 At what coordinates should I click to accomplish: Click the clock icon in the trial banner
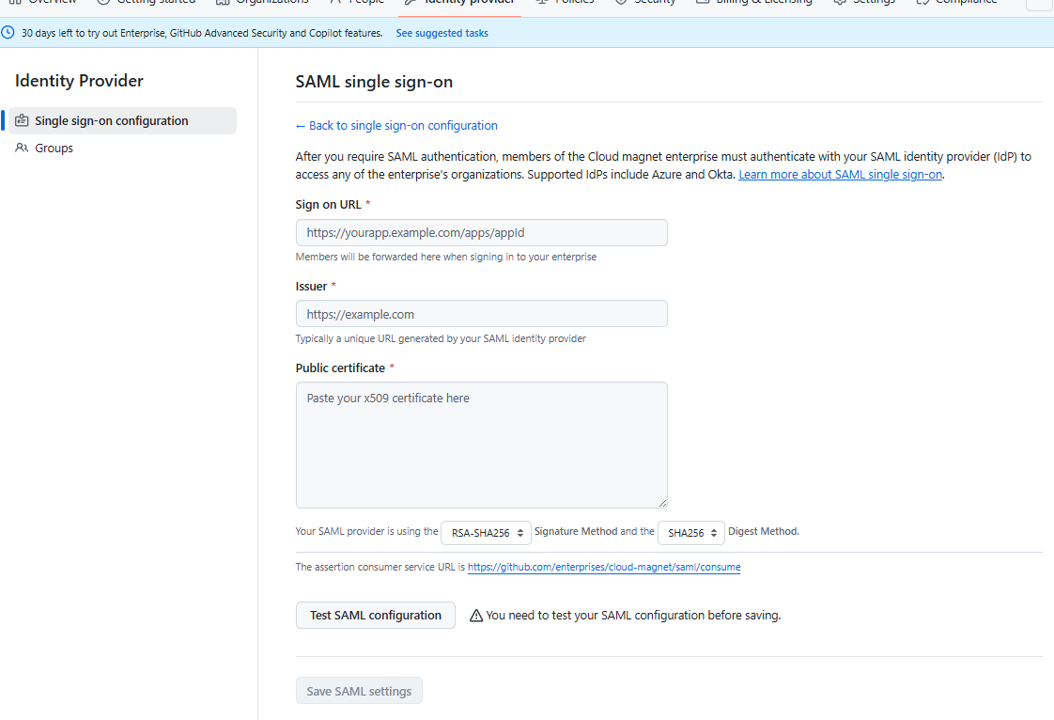pyautogui.click(x=8, y=32)
